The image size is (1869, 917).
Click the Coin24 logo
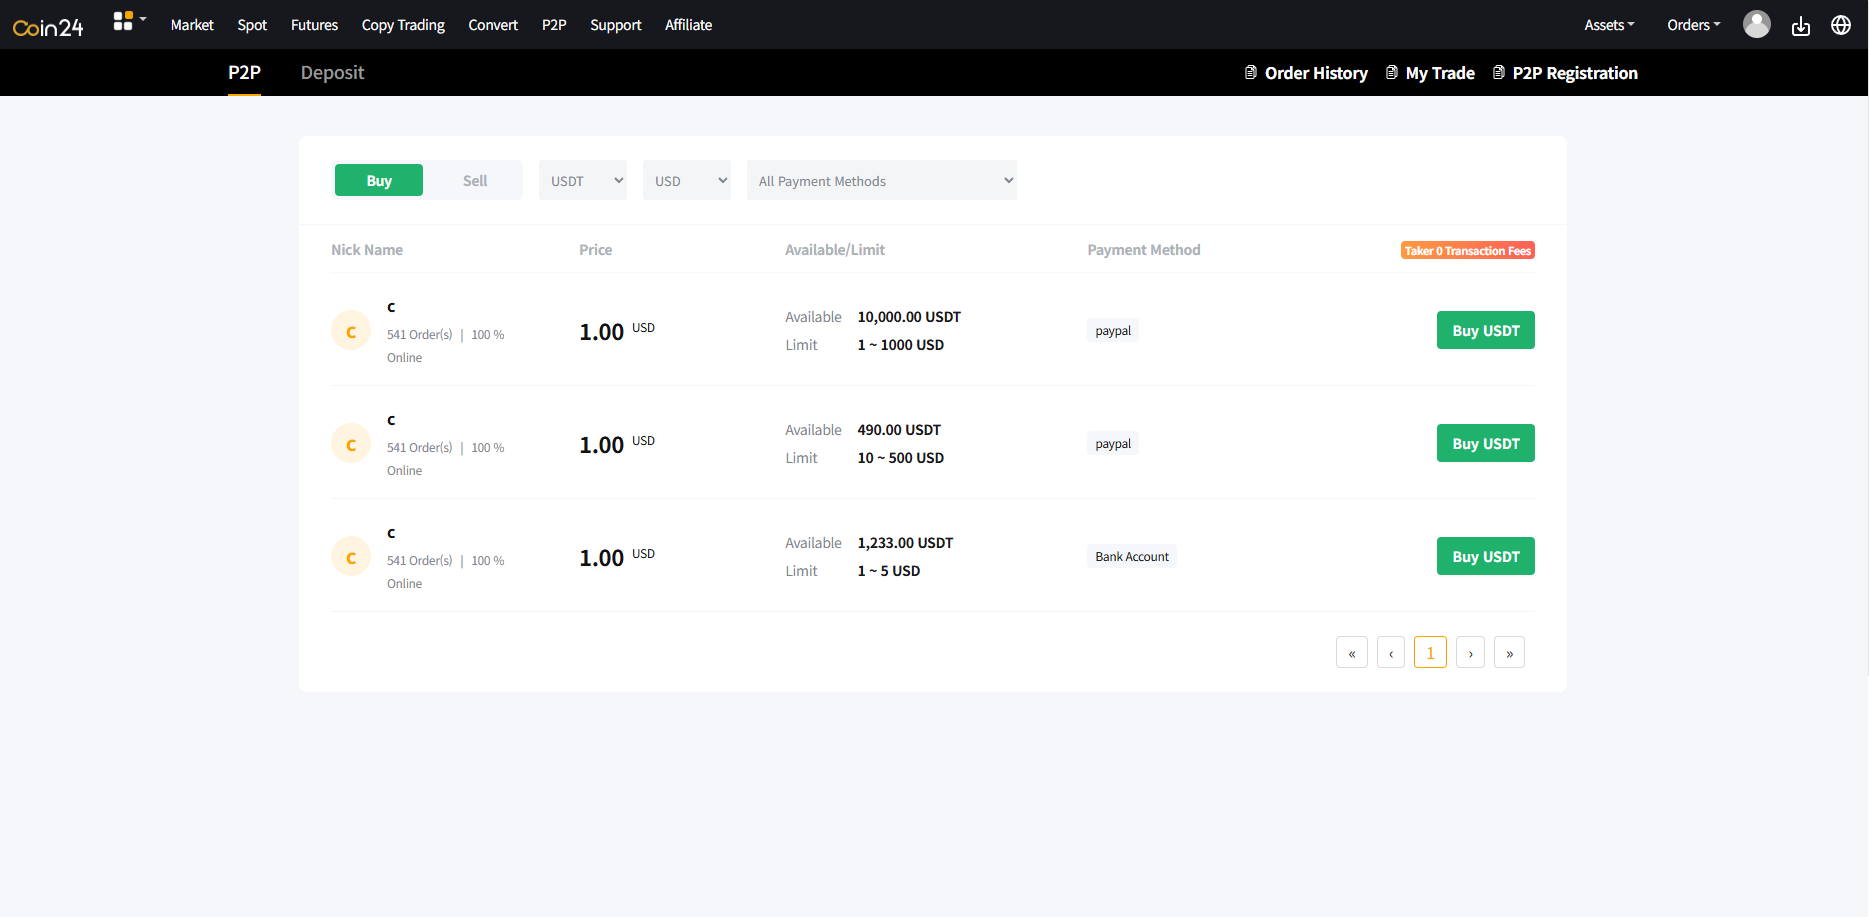[47, 26]
